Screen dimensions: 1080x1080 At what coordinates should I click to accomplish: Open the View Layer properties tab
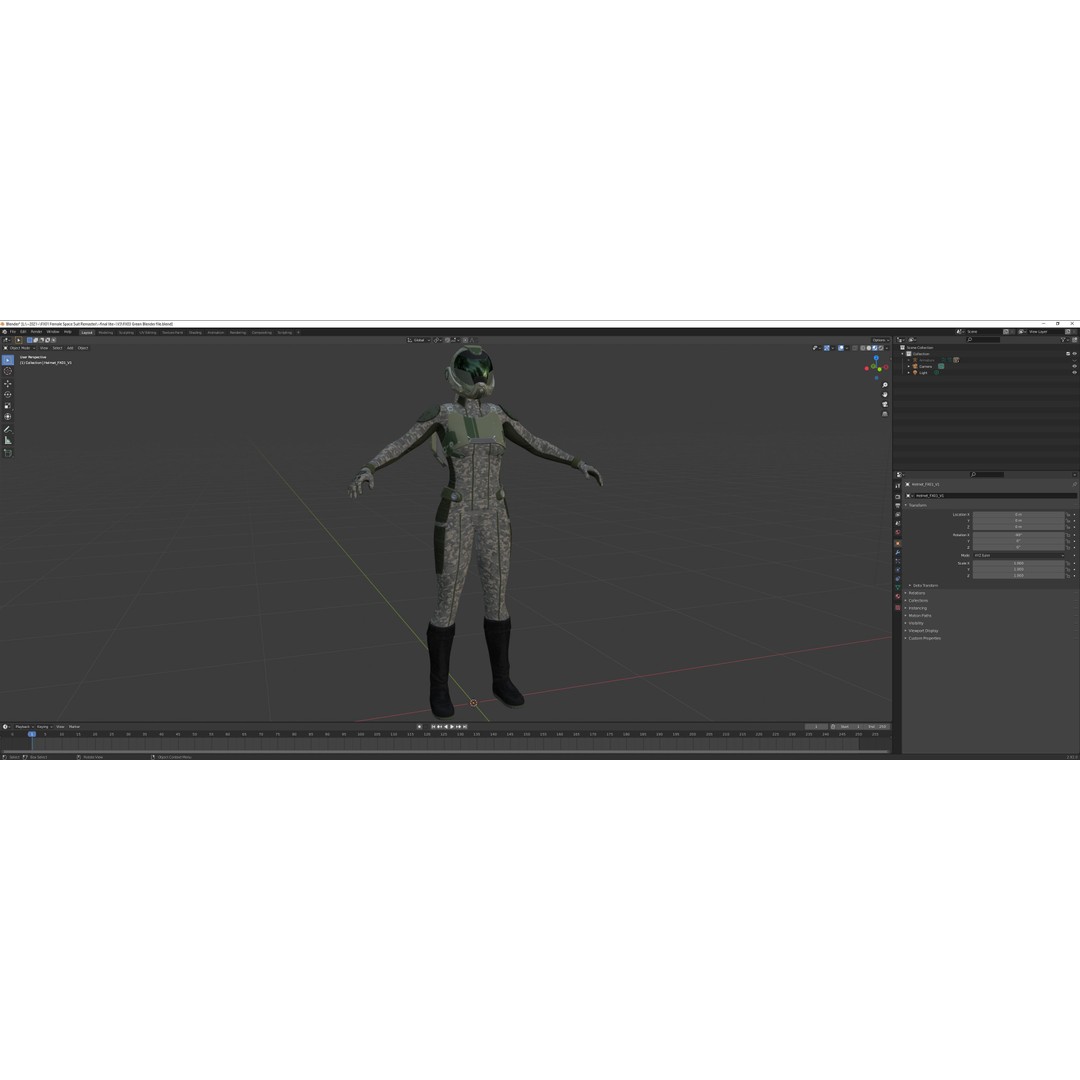pos(897,515)
